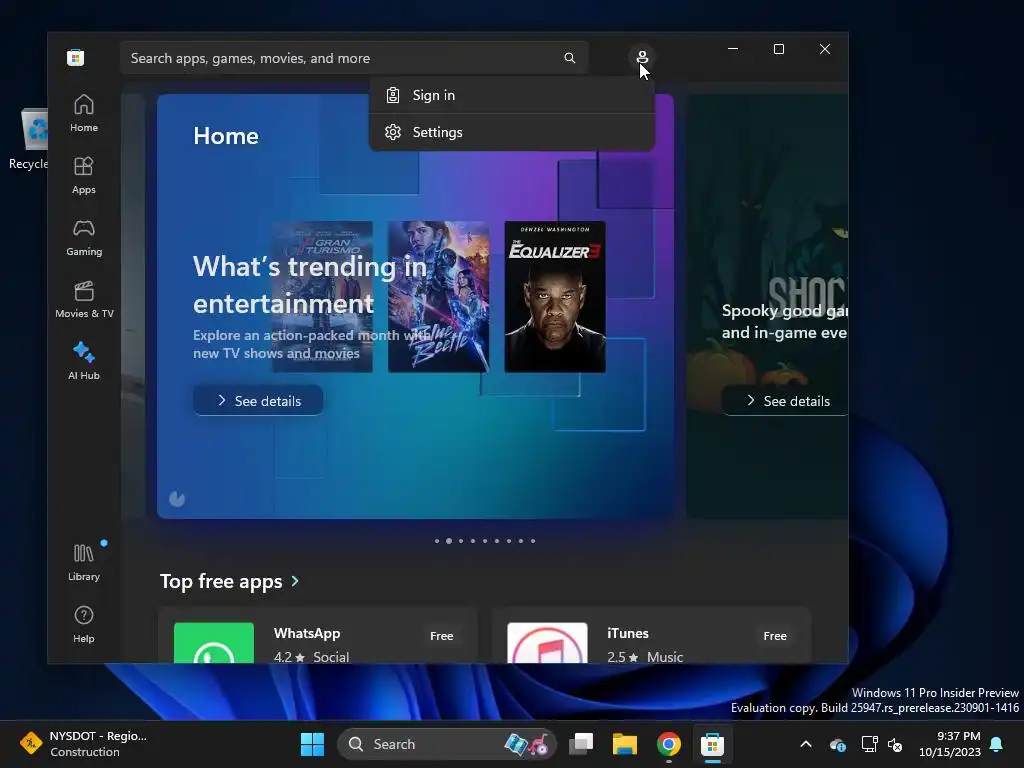This screenshot has height=768, width=1024.
Task: Maximize the Microsoft Store window
Action: [x=778, y=49]
